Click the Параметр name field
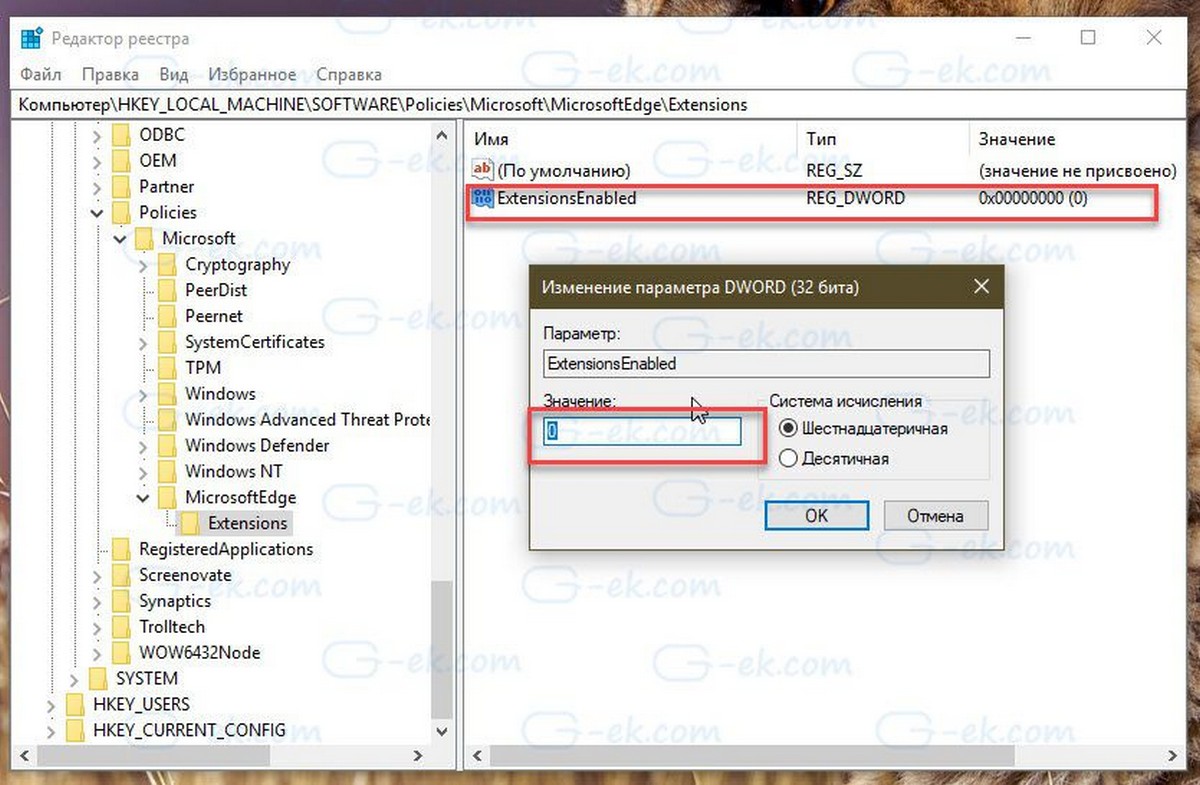This screenshot has height=785, width=1200. point(766,364)
